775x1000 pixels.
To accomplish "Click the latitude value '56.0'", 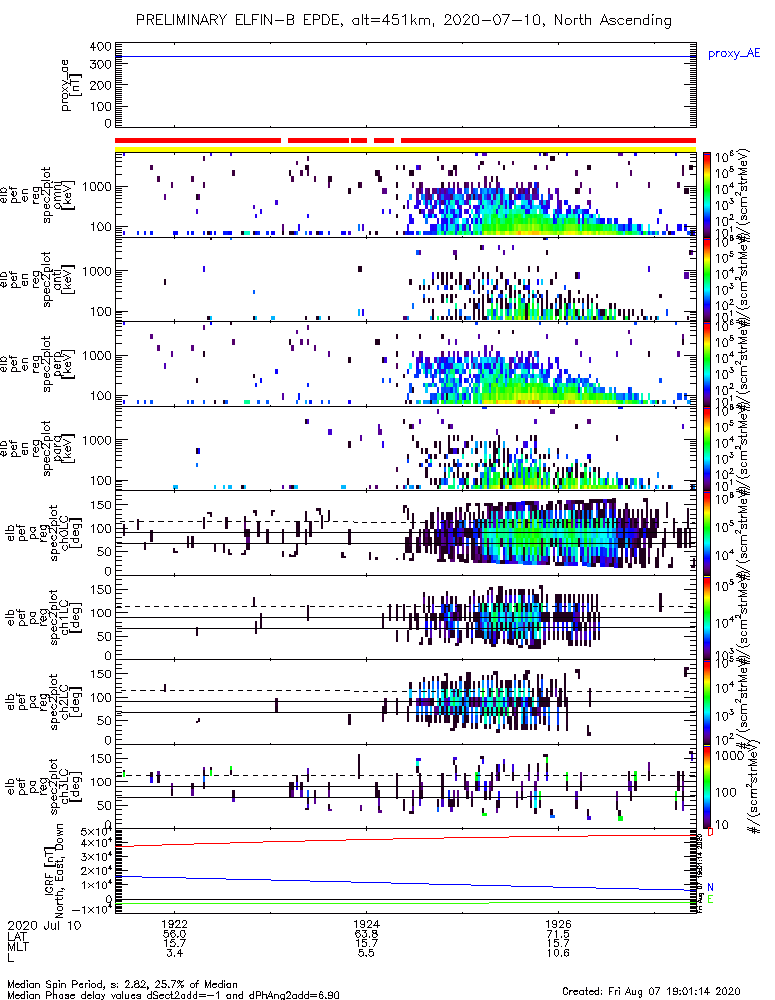I will coord(174,934).
